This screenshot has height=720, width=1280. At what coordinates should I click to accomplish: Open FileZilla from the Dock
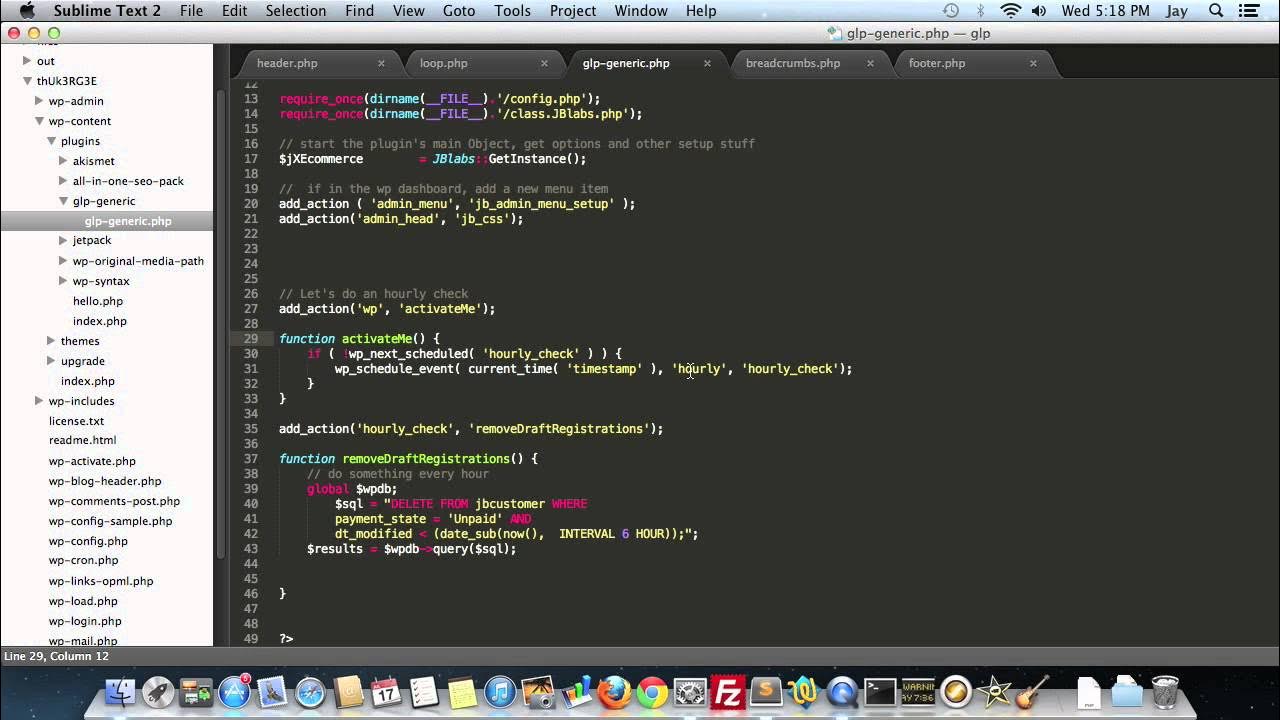pyautogui.click(x=727, y=691)
